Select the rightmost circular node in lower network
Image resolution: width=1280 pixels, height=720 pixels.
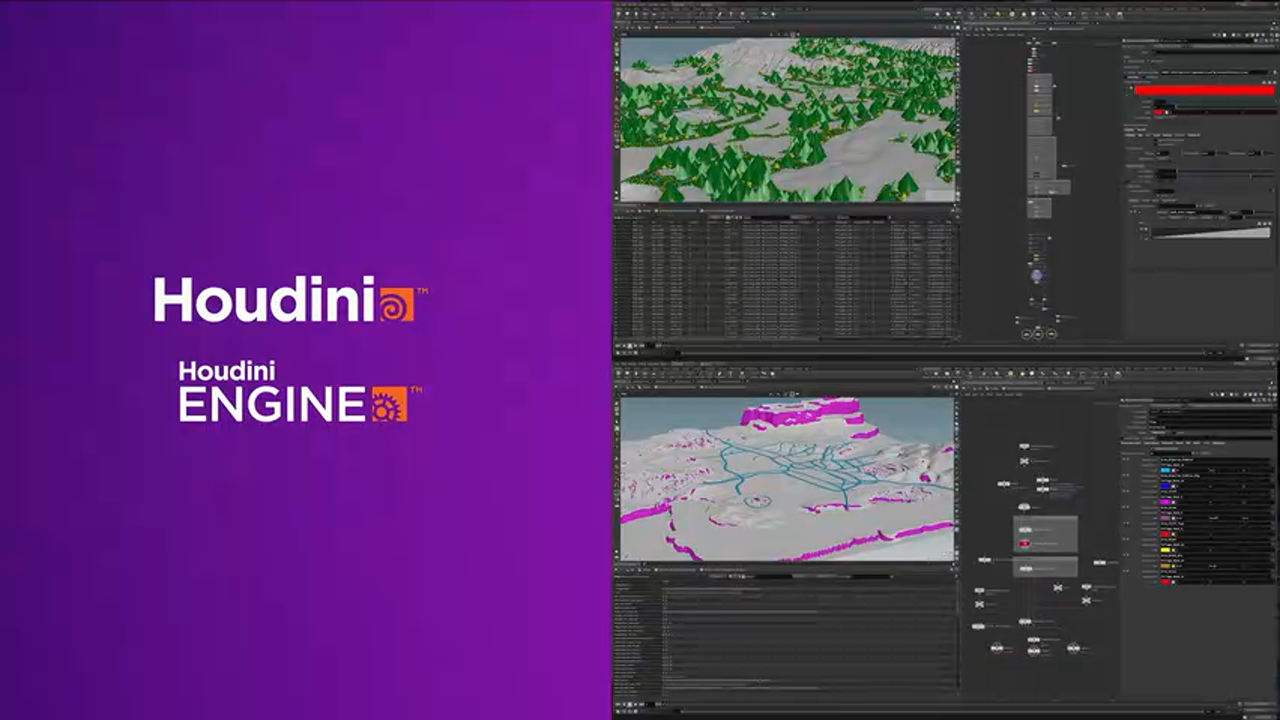click(x=1073, y=648)
